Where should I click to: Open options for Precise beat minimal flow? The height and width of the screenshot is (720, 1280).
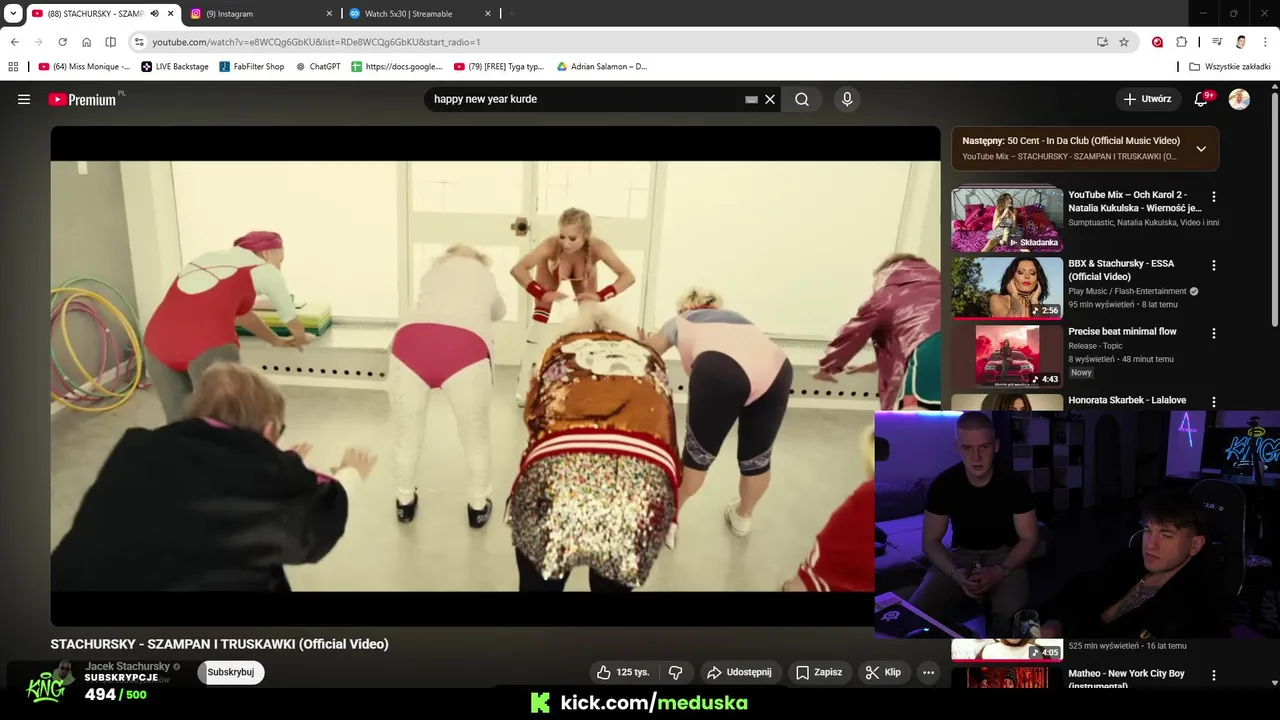1214,333
